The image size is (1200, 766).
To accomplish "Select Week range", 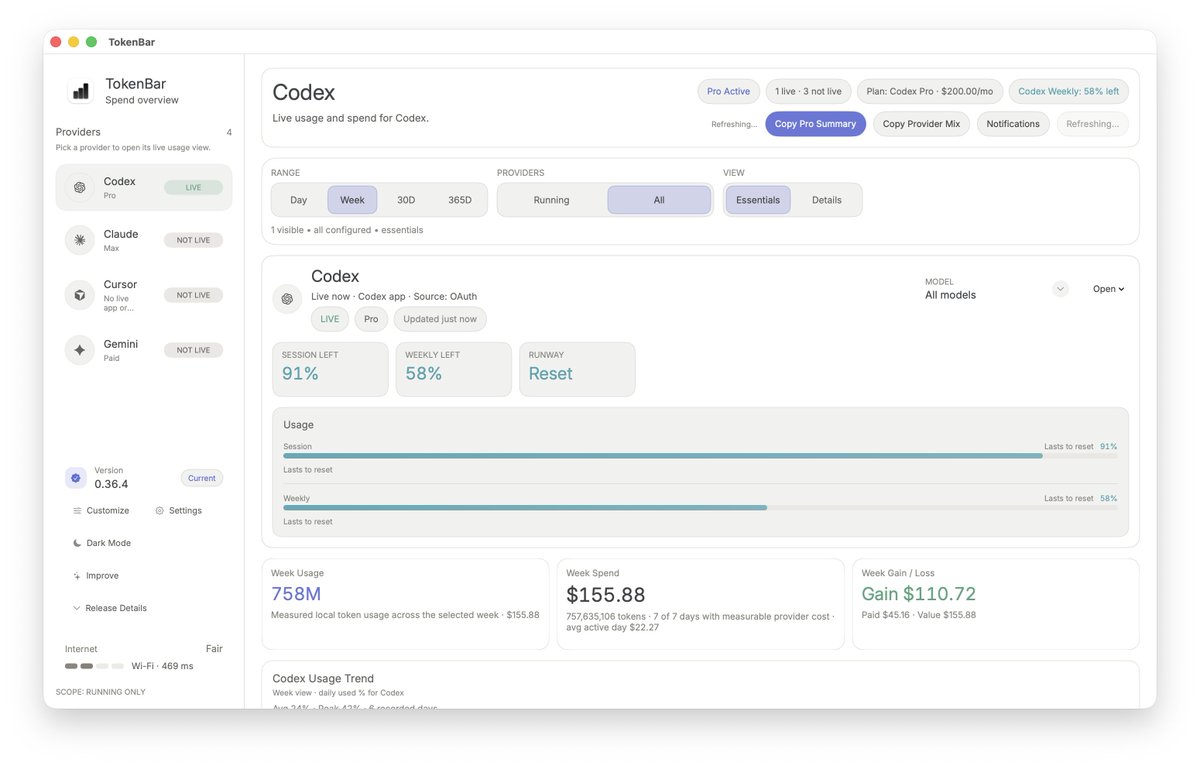I will point(352,200).
